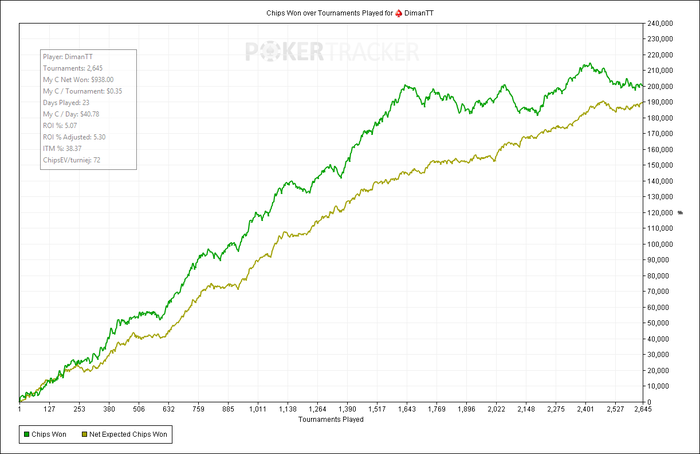The image size is (700, 454).
Task: Click the 'ROI % Adjusted: 5.30' line
Action: [x=74, y=137]
